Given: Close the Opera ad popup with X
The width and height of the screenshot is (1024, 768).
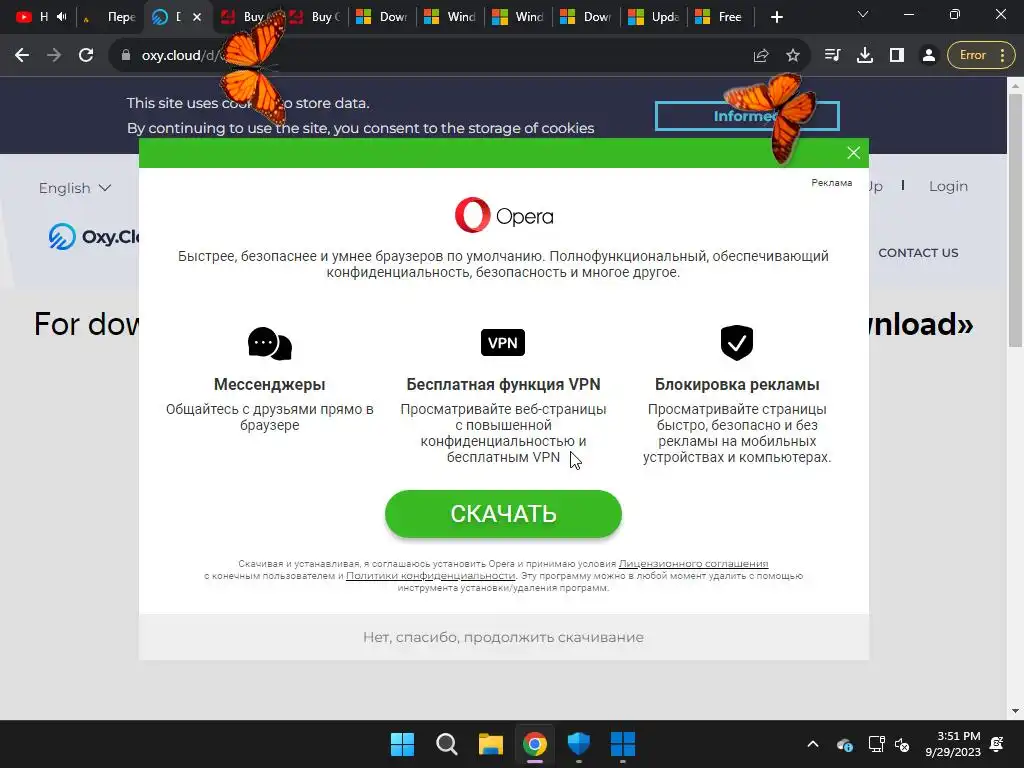Looking at the screenshot, I should [x=854, y=153].
